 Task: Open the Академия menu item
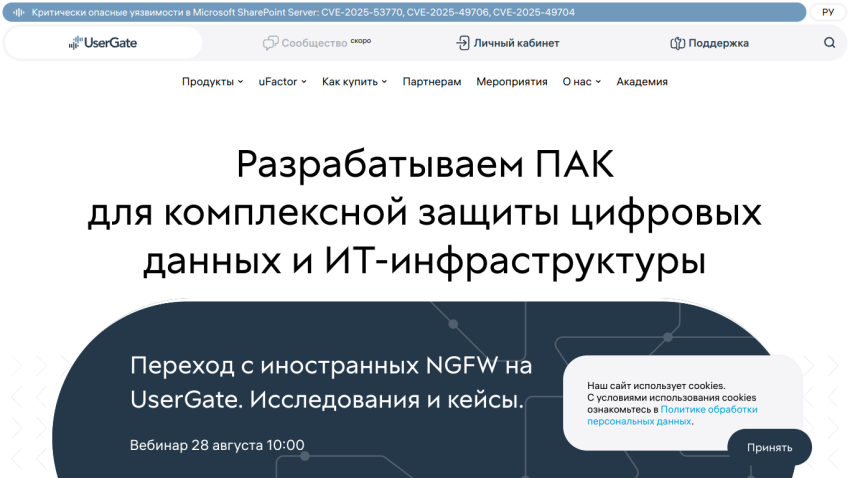[642, 81]
